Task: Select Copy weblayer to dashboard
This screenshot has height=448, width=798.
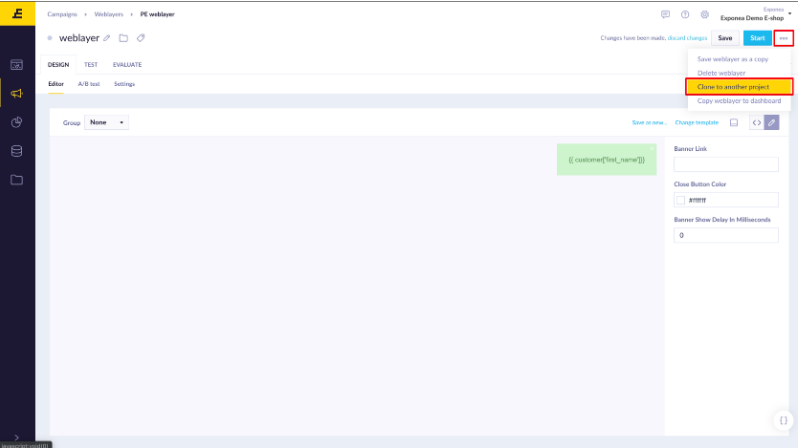Action: click(x=739, y=101)
